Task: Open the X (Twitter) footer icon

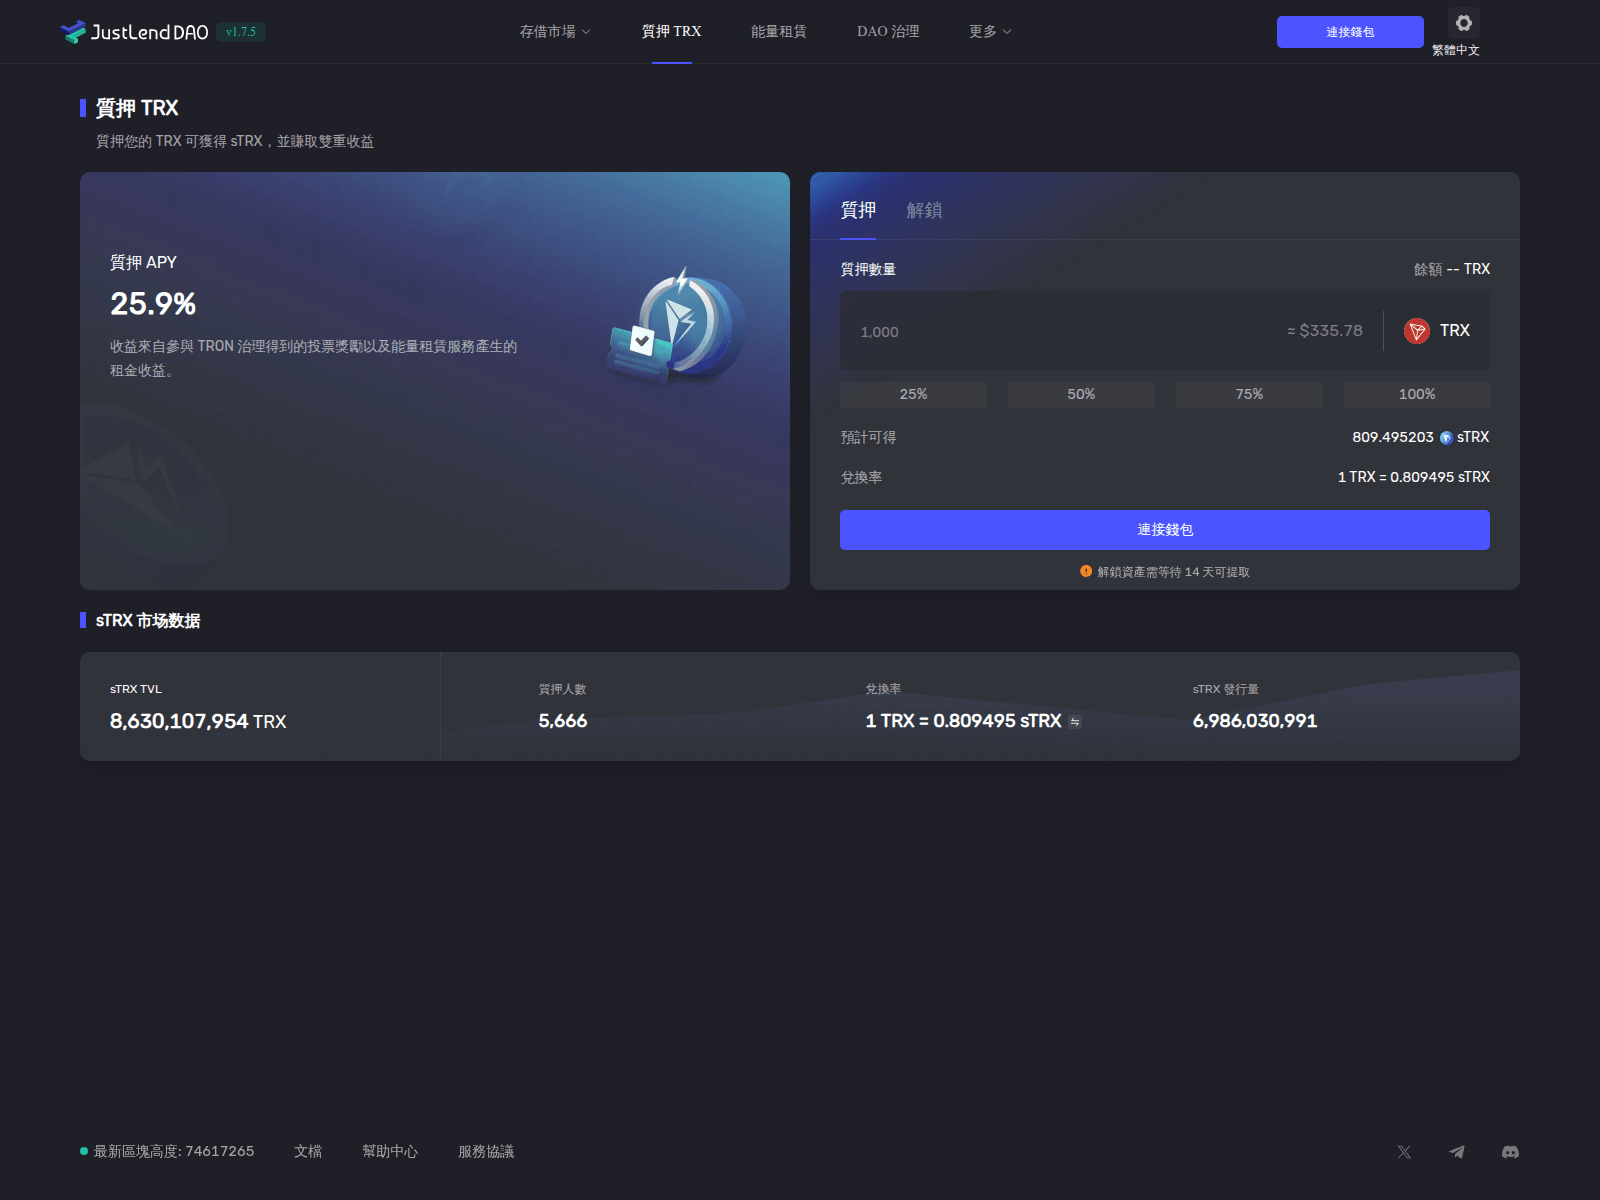Action: pos(1404,1152)
